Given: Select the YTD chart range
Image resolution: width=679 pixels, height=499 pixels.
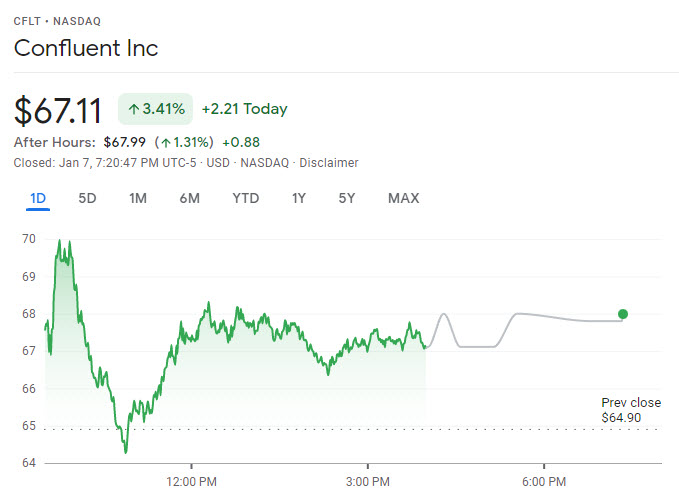Looking at the screenshot, I should 246,198.
